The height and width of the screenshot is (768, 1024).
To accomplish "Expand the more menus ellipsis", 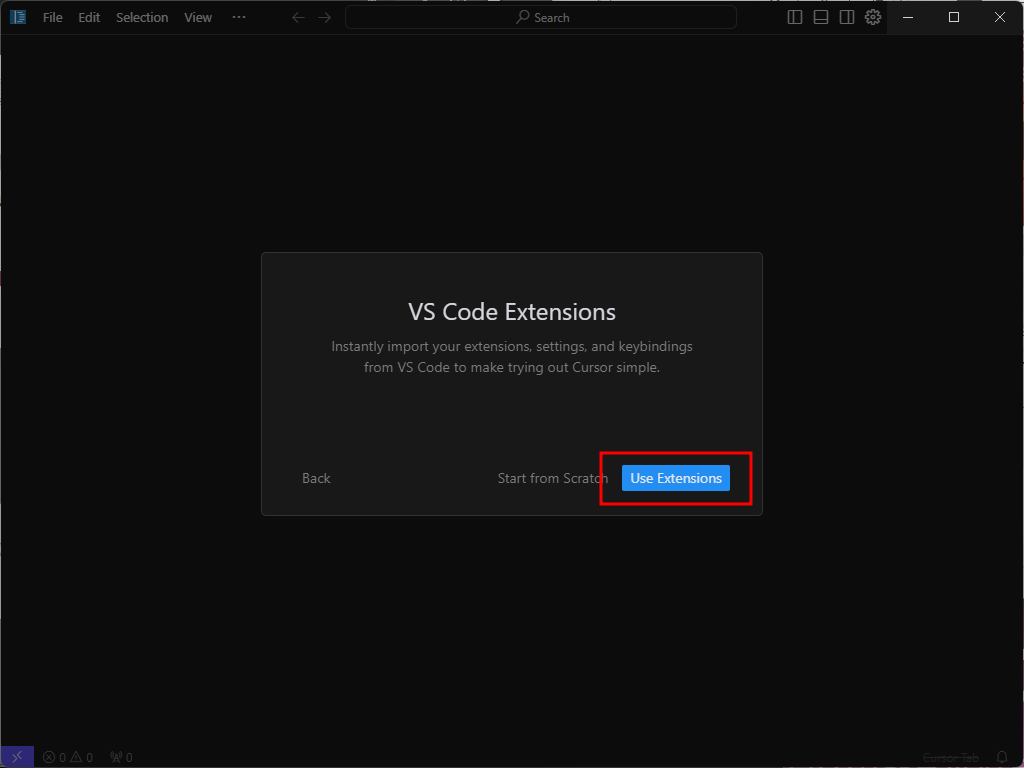I will [239, 18].
